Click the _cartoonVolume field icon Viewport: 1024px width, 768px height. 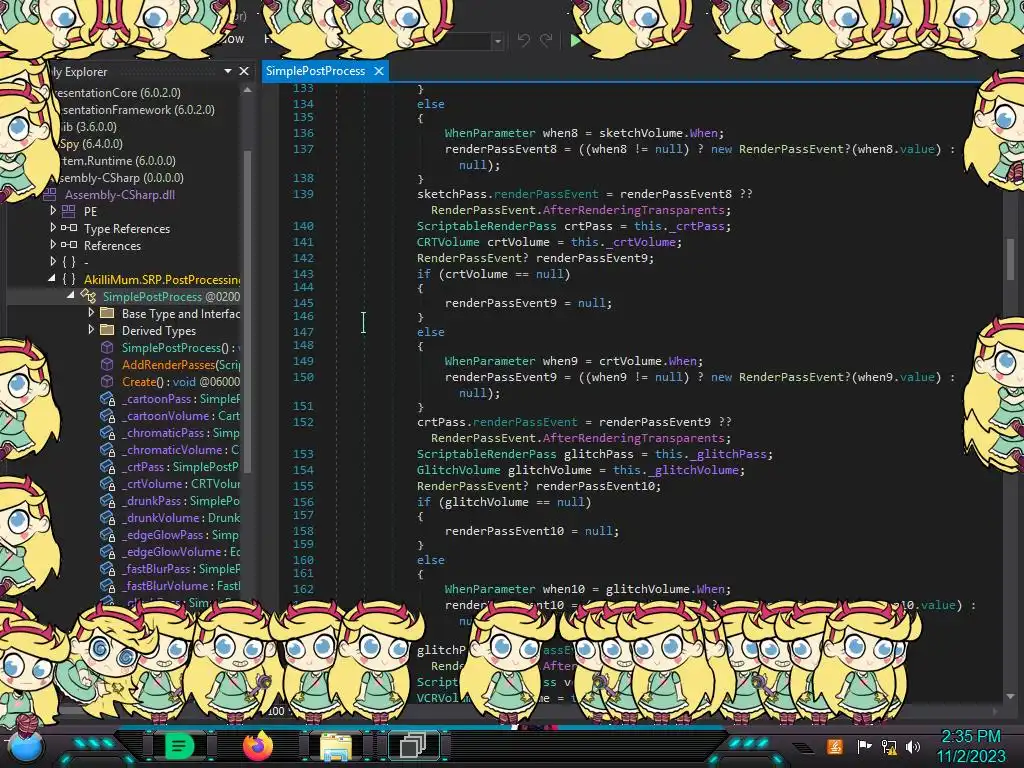[x=107, y=416]
